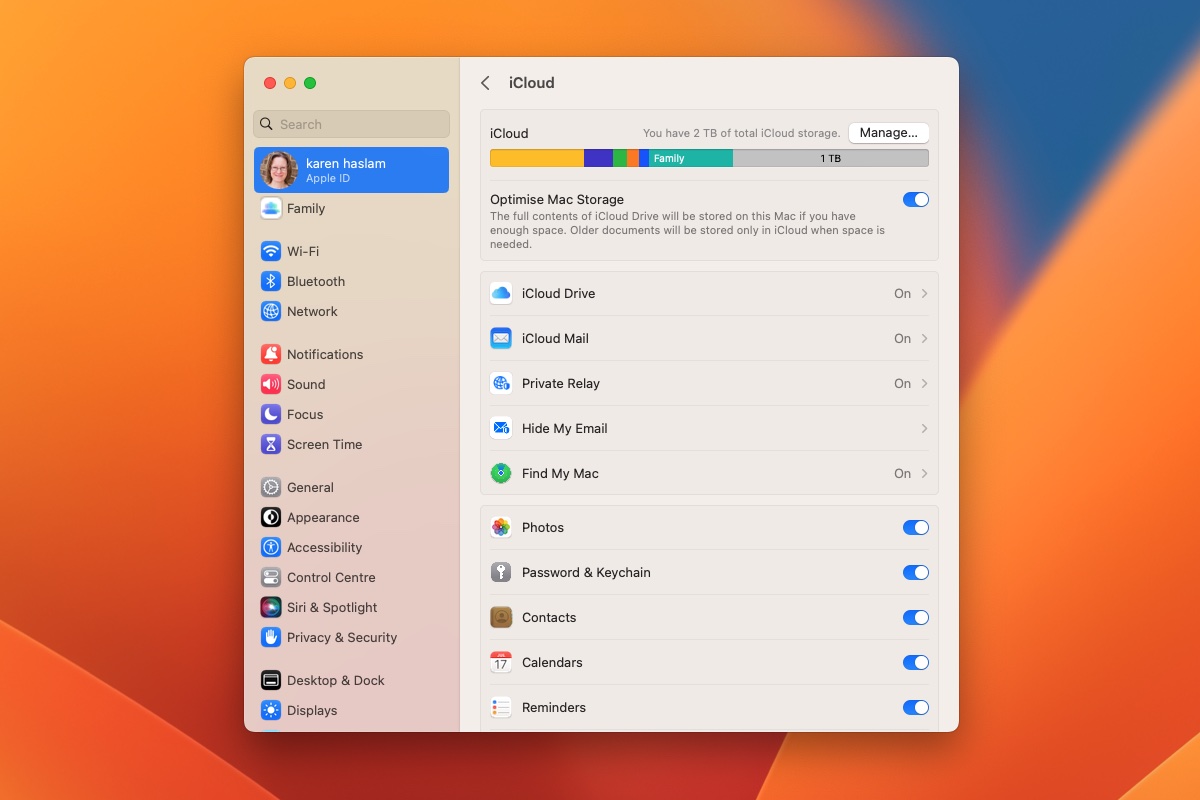Select the Privacy & Security hand icon
This screenshot has width=1200, height=800.
point(271,637)
